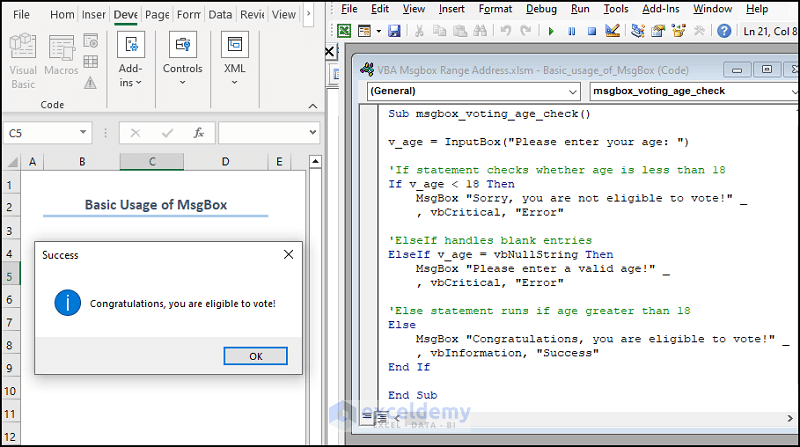Click Macro Security warning triangle icon

pyautogui.click(x=90, y=82)
